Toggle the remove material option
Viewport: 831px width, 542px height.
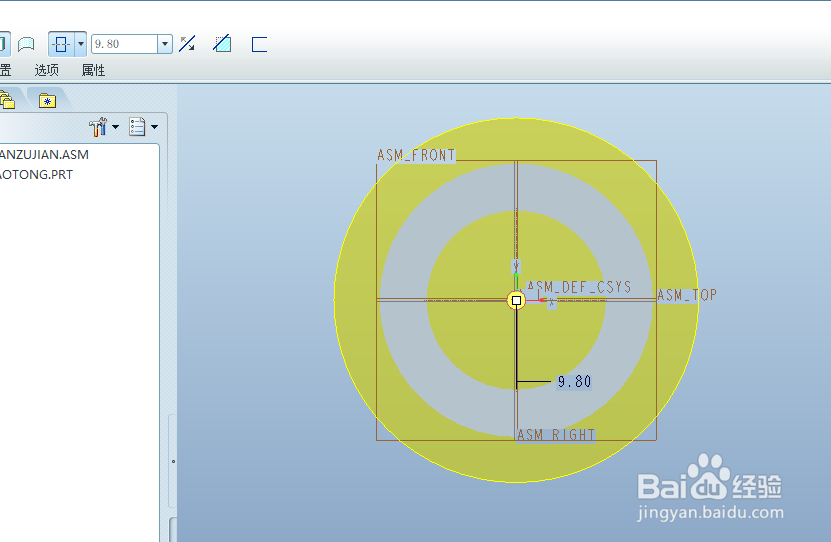click(223, 44)
